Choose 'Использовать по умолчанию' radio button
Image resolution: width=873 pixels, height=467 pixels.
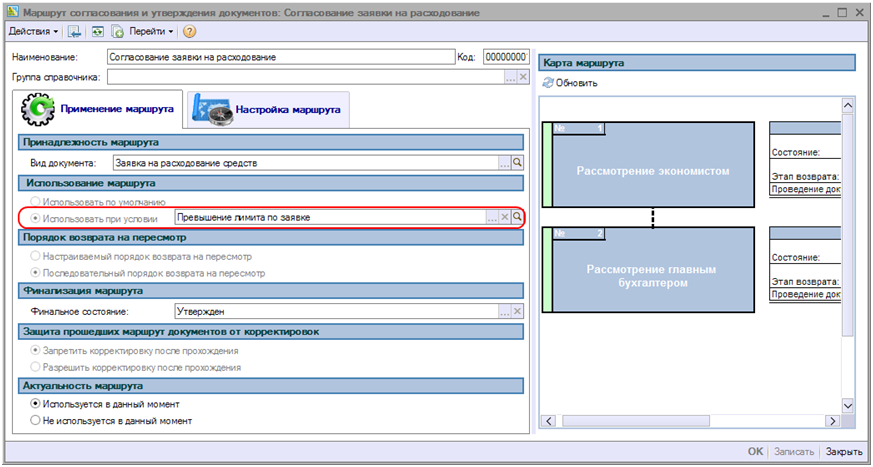(x=37, y=202)
